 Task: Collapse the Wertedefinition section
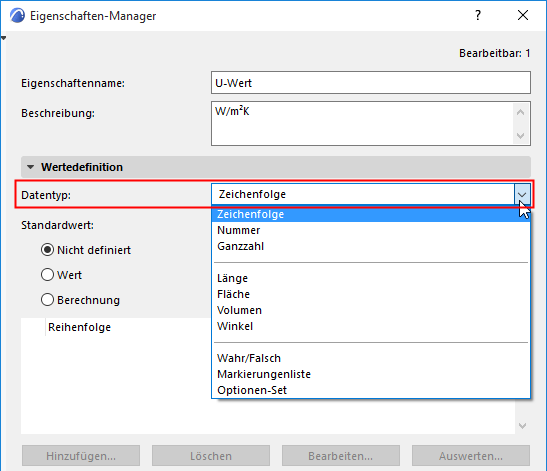pos(30,167)
